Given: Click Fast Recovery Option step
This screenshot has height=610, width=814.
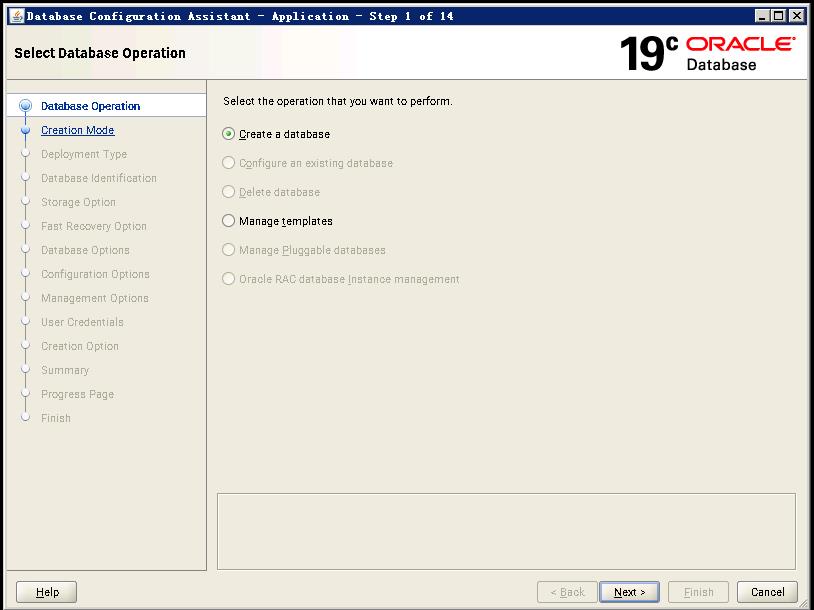Looking at the screenshot, I should click(94, 226).
